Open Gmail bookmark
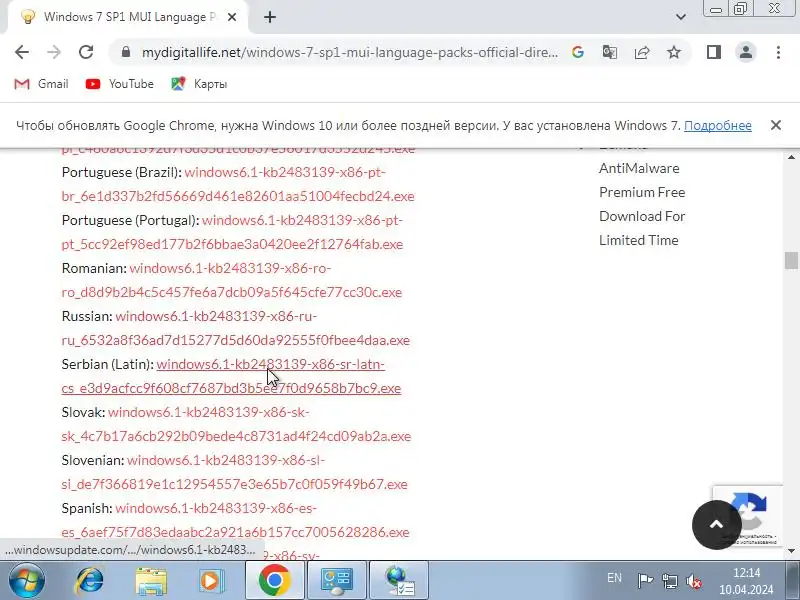Image resolution: width=800 pixels, height=600 pixels. pos(41,84)
